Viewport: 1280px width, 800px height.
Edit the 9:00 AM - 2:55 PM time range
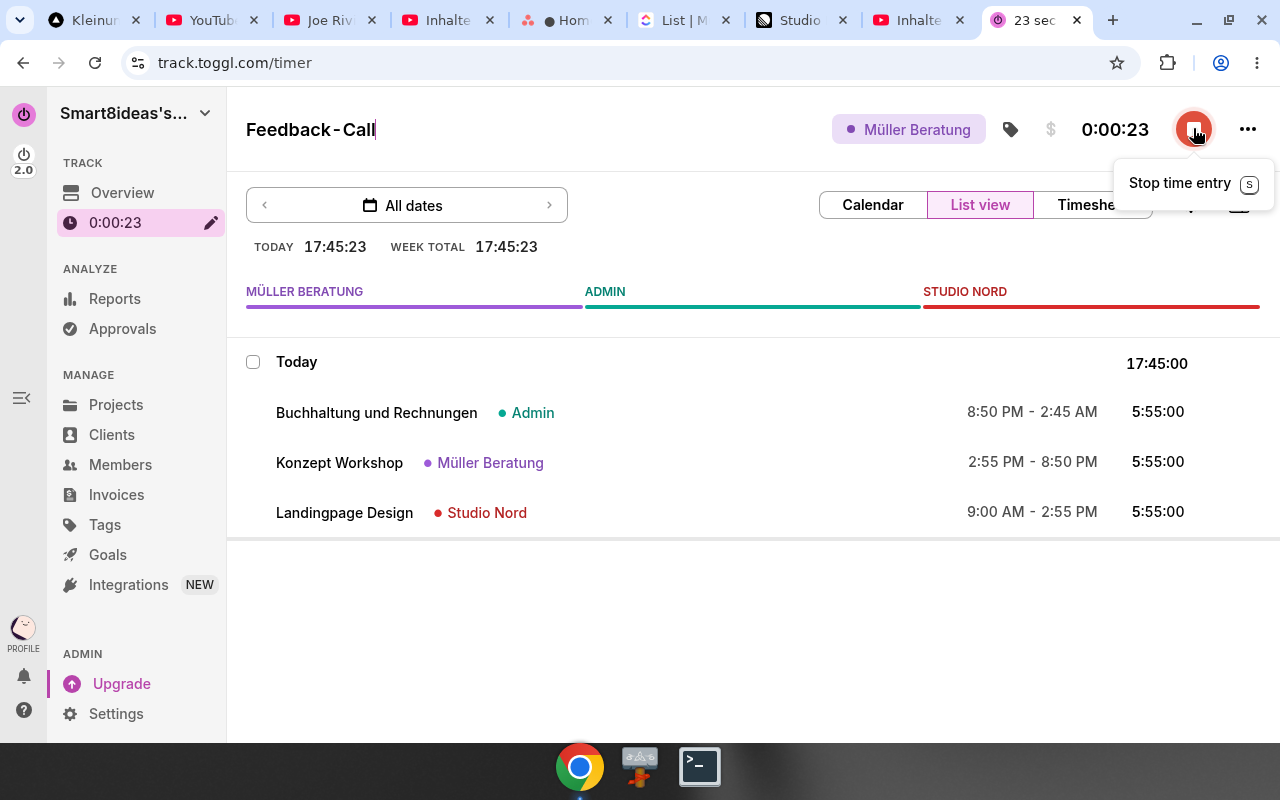tap(1032, 512)
